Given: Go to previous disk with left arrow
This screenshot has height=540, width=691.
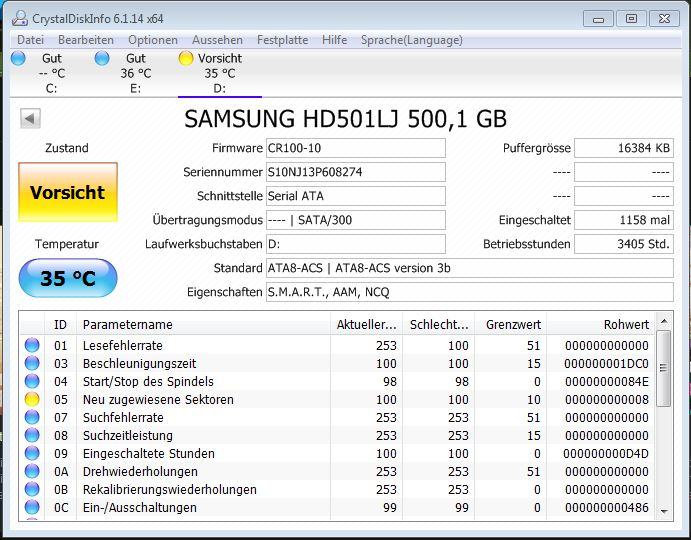Looking at the screenshot, I should (x=30, y=118).
